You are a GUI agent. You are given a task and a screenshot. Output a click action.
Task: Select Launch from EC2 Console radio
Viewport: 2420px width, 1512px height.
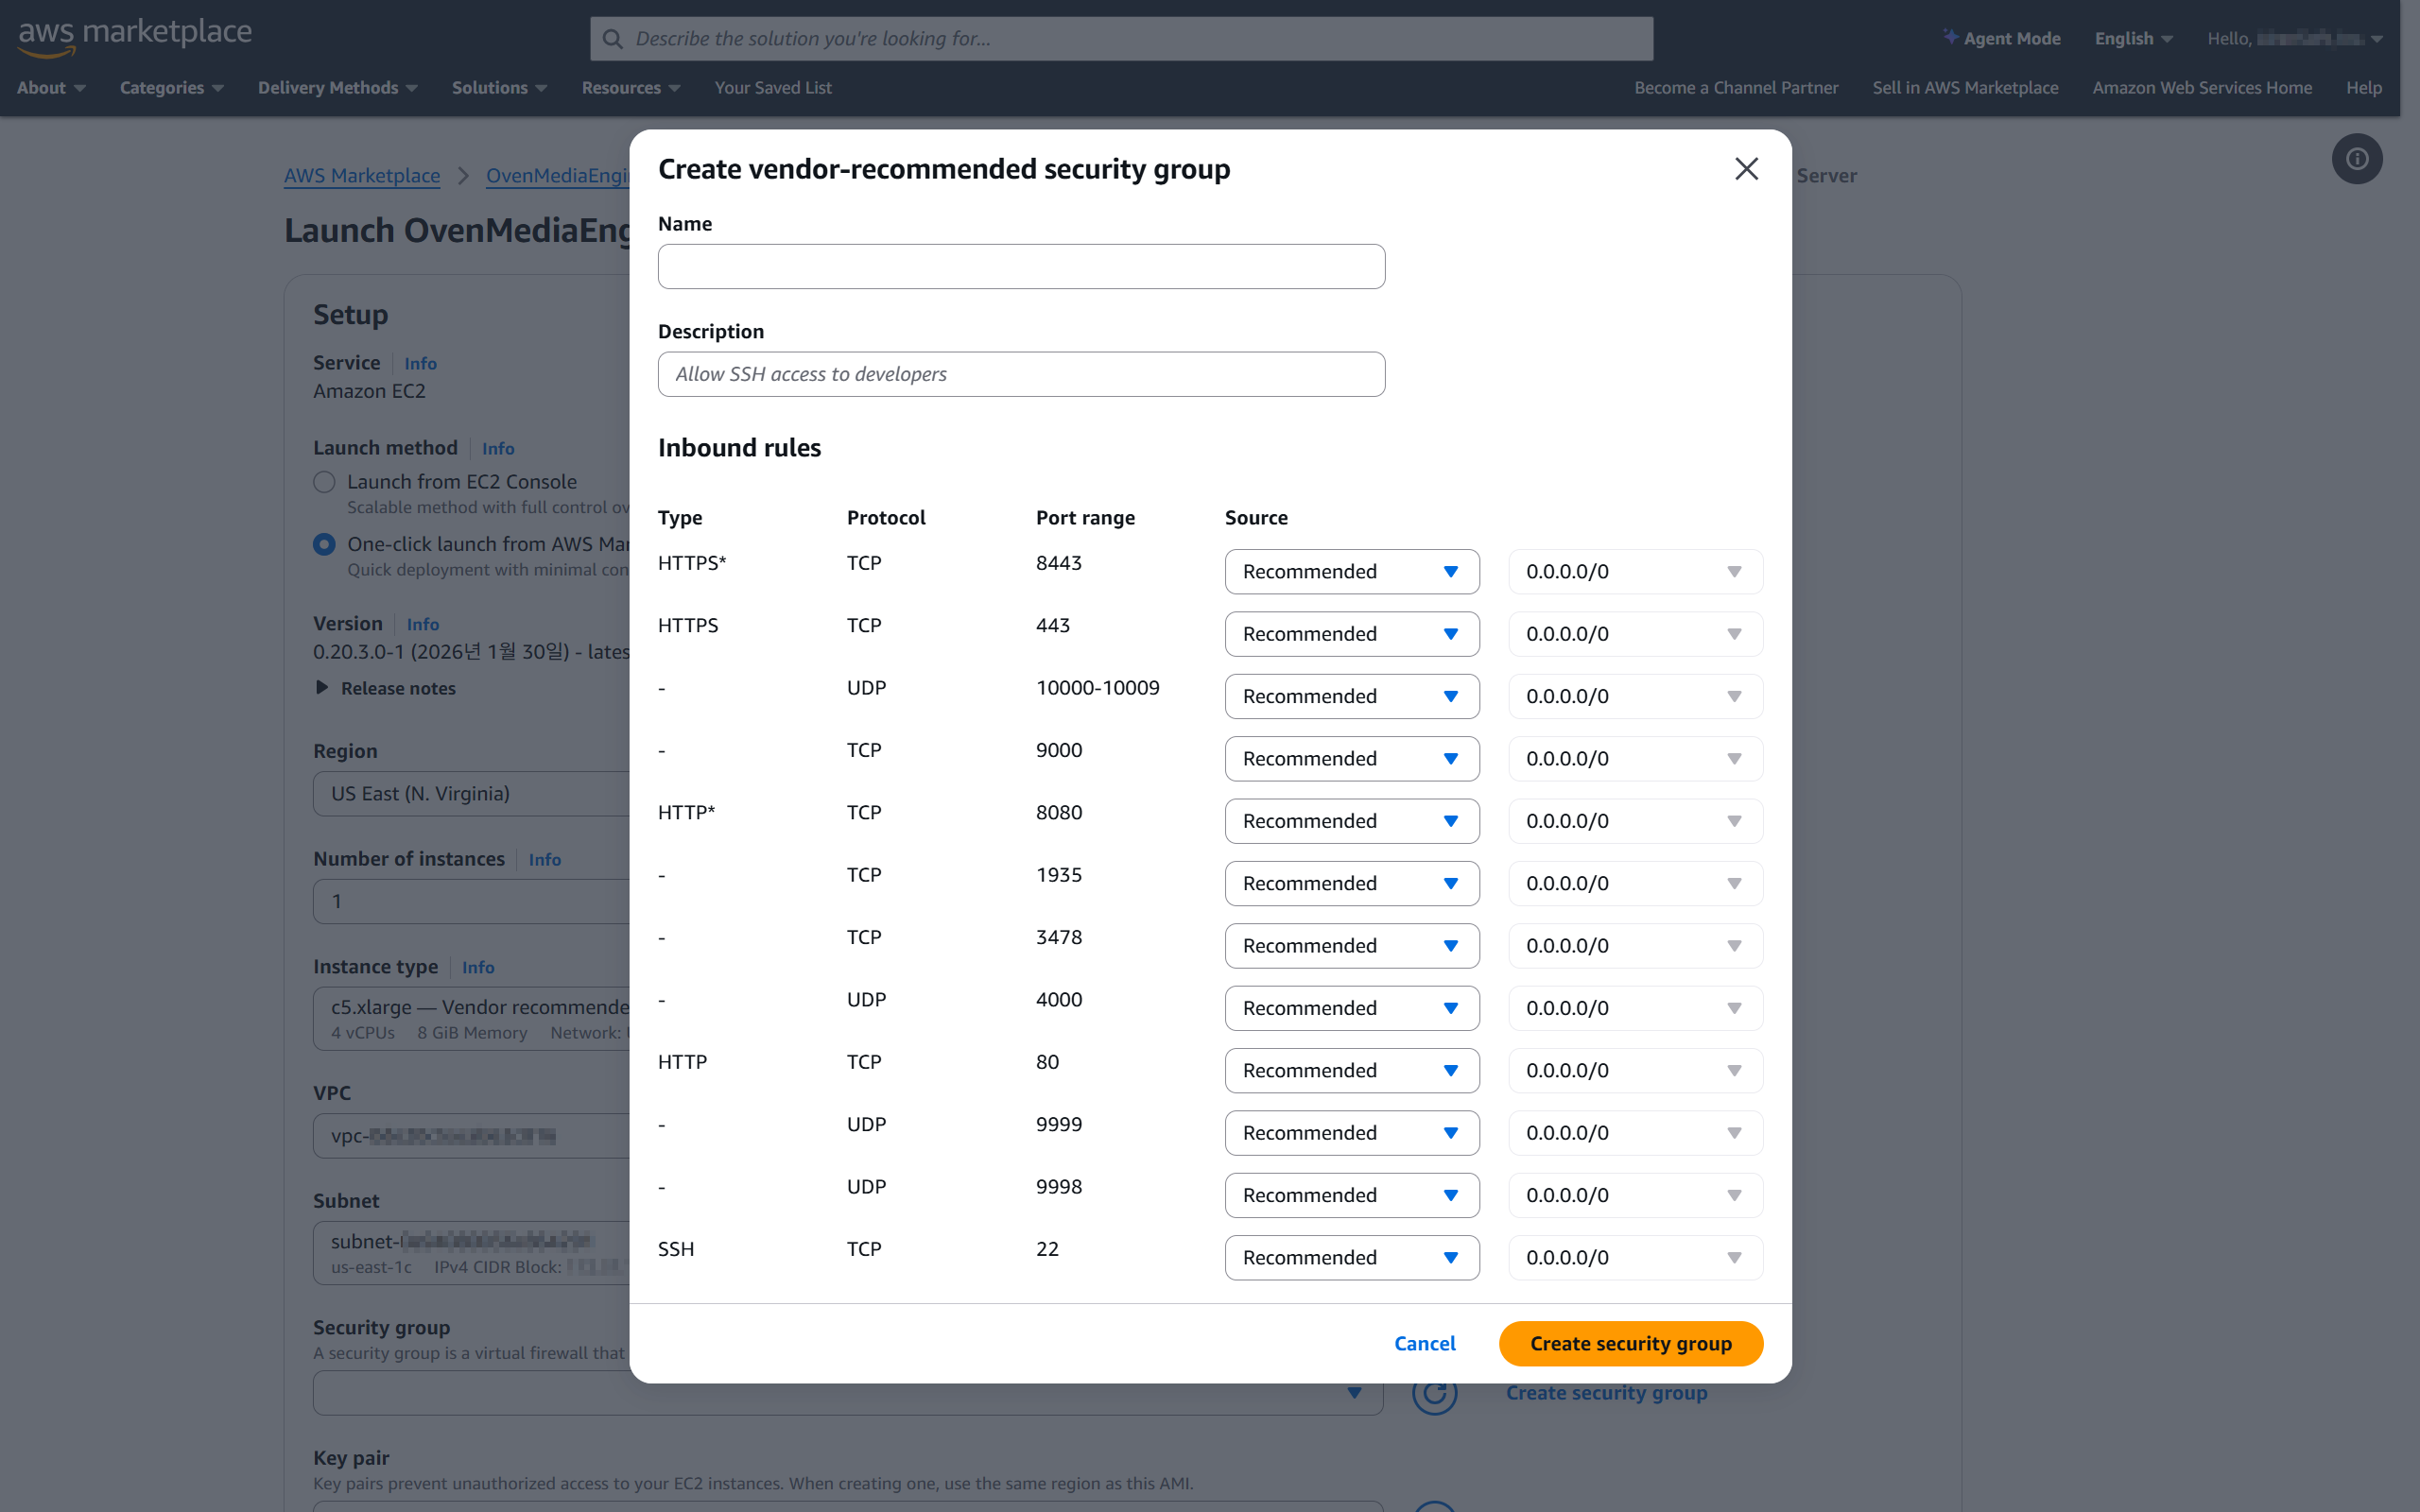(324, 482)
